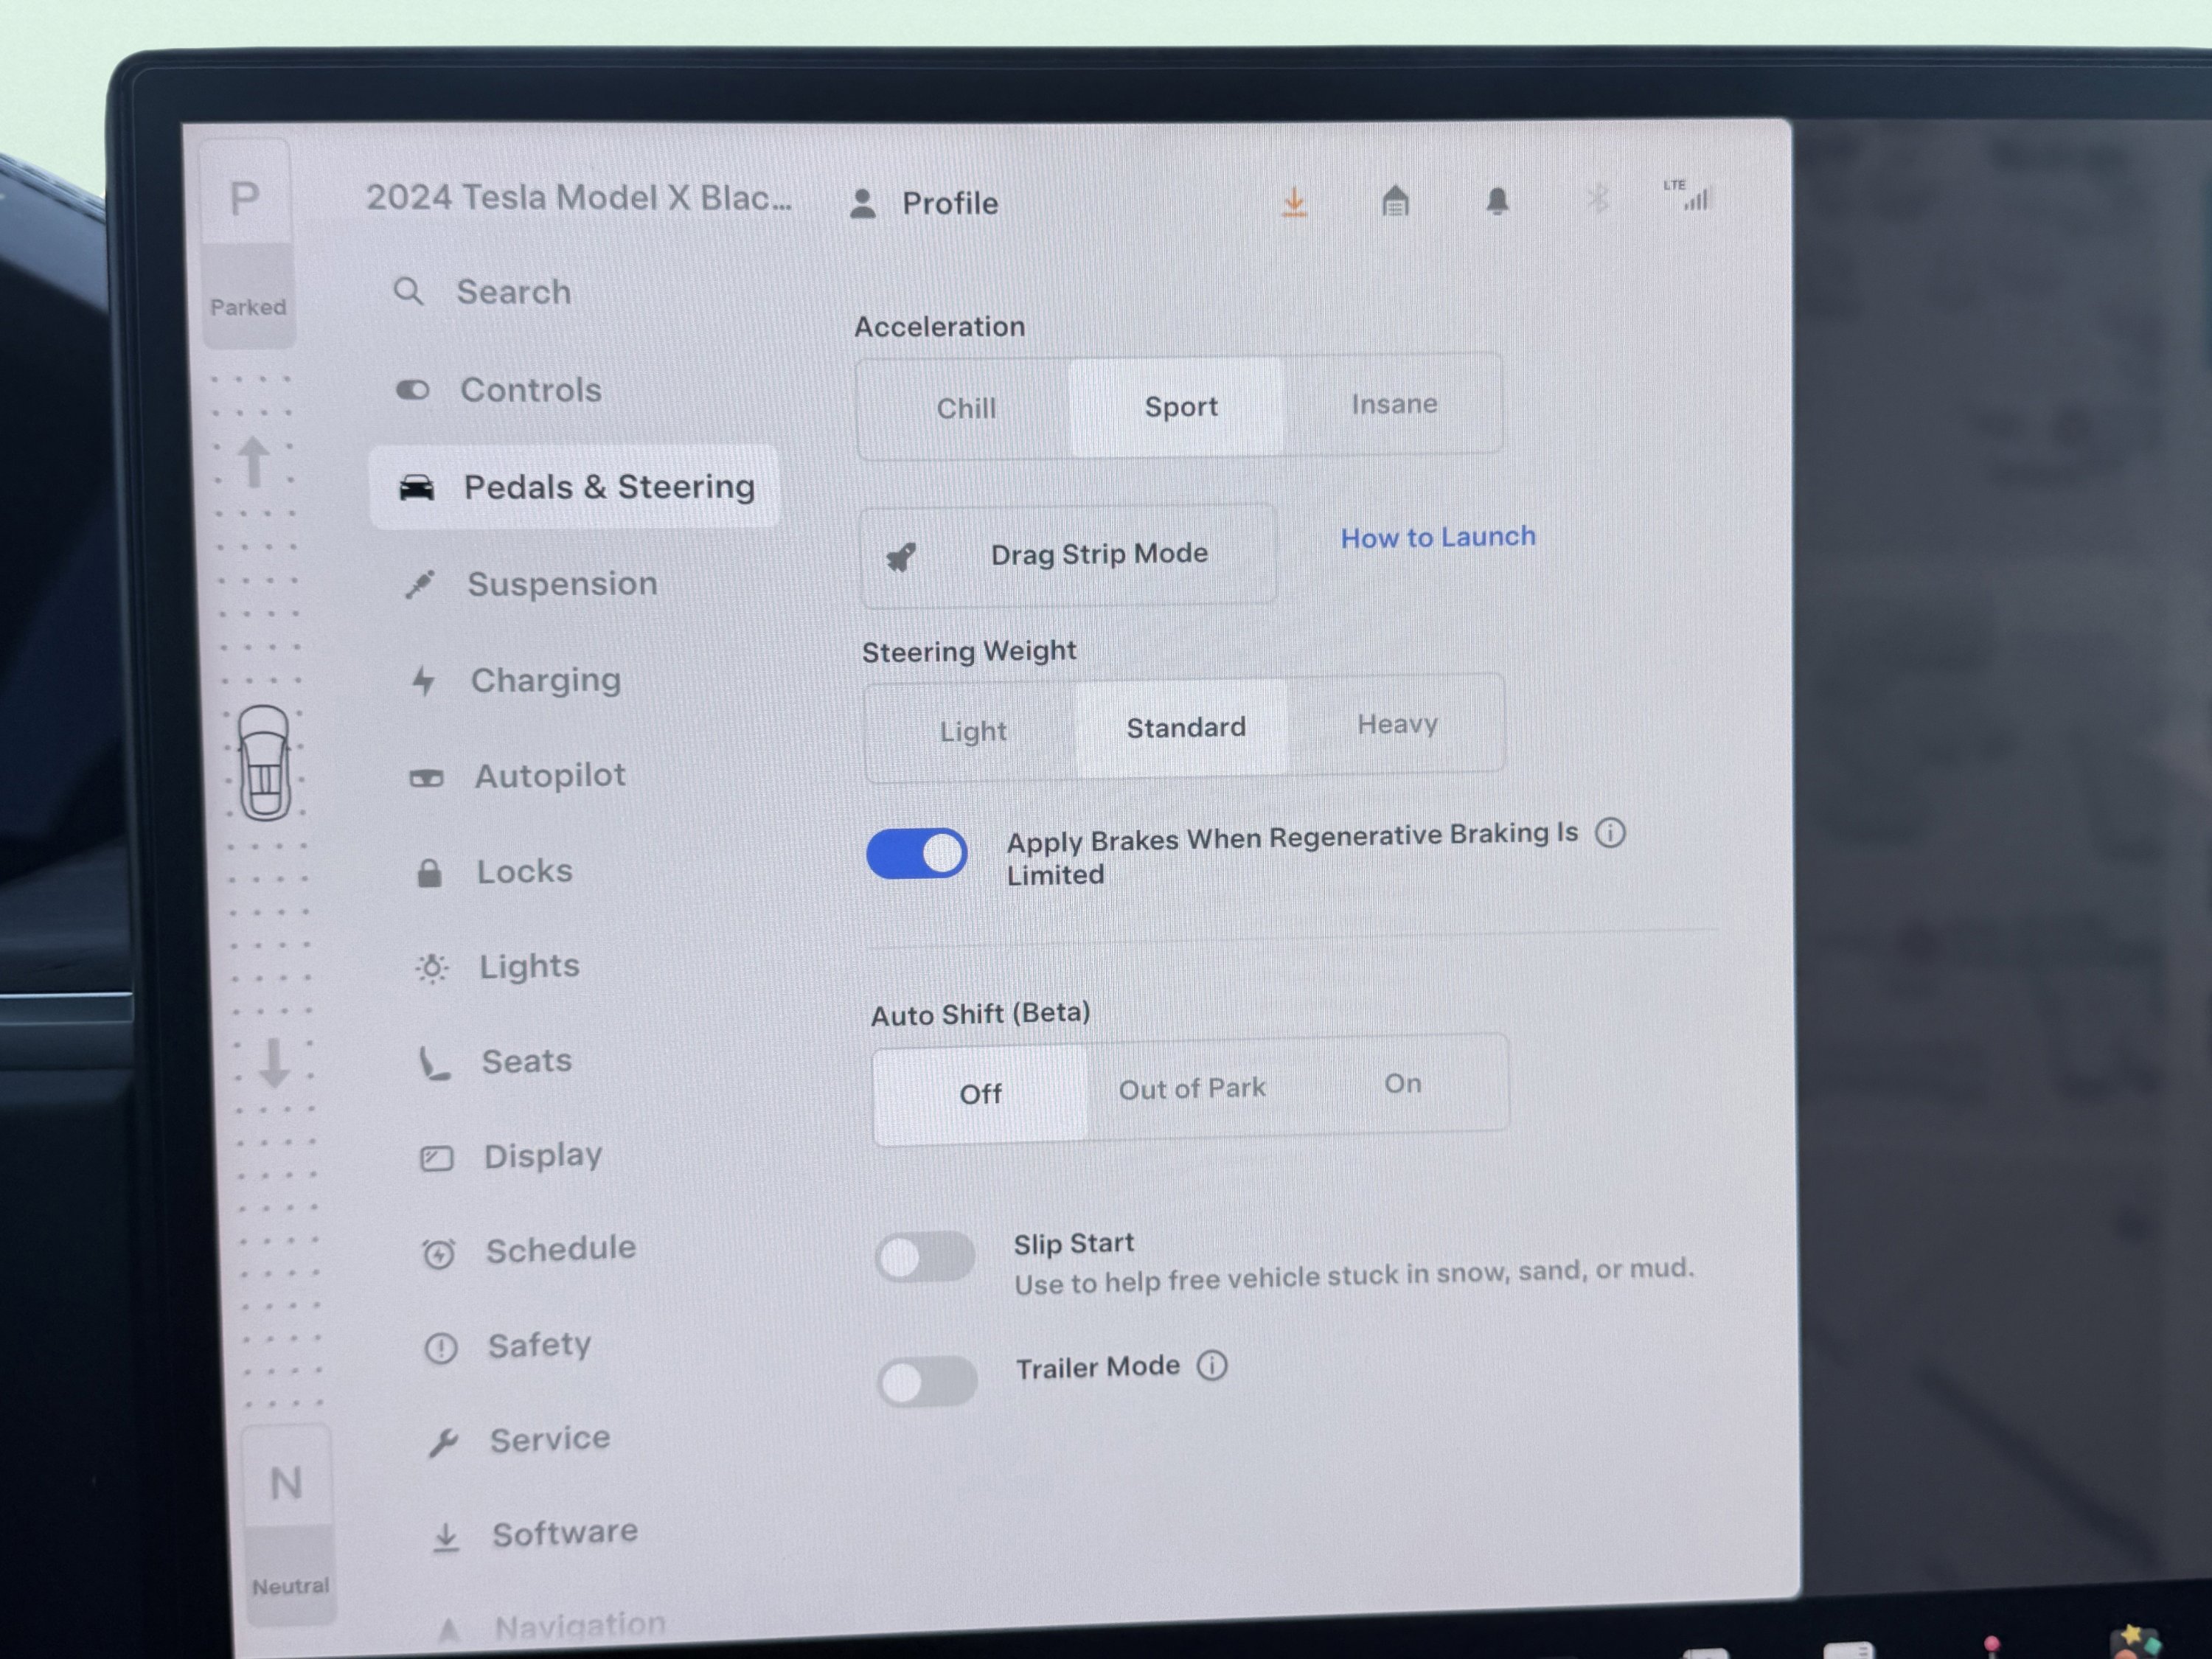Open the orange software update download icon
This screenshot has width=2212, height=1659.
[1295, 203]
